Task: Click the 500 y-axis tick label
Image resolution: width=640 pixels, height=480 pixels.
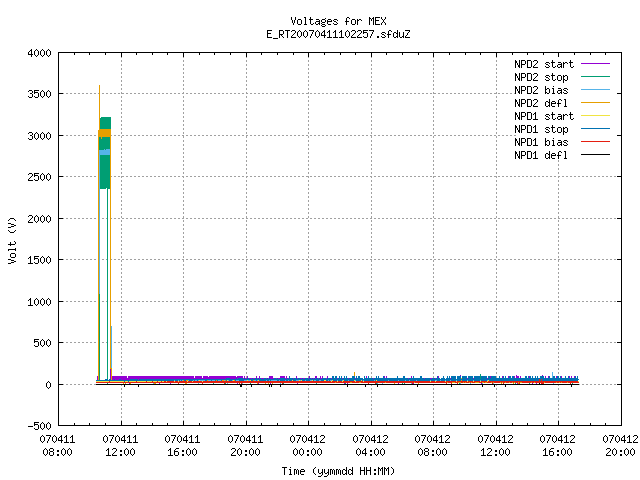Action: coord(42,343)
